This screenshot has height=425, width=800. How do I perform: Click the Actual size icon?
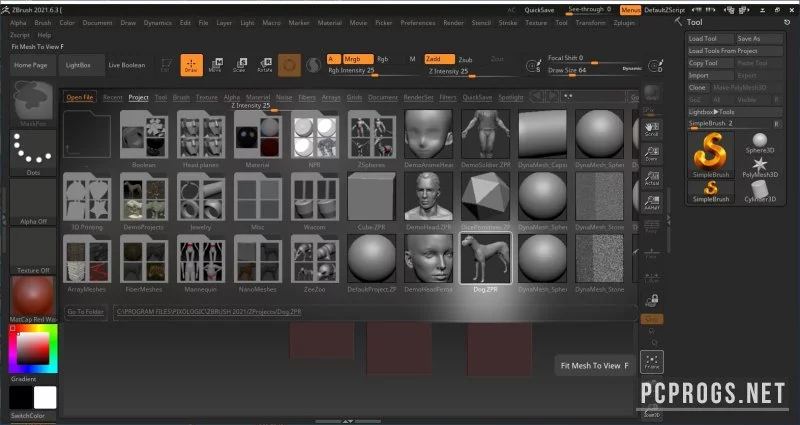pos(652,178)
